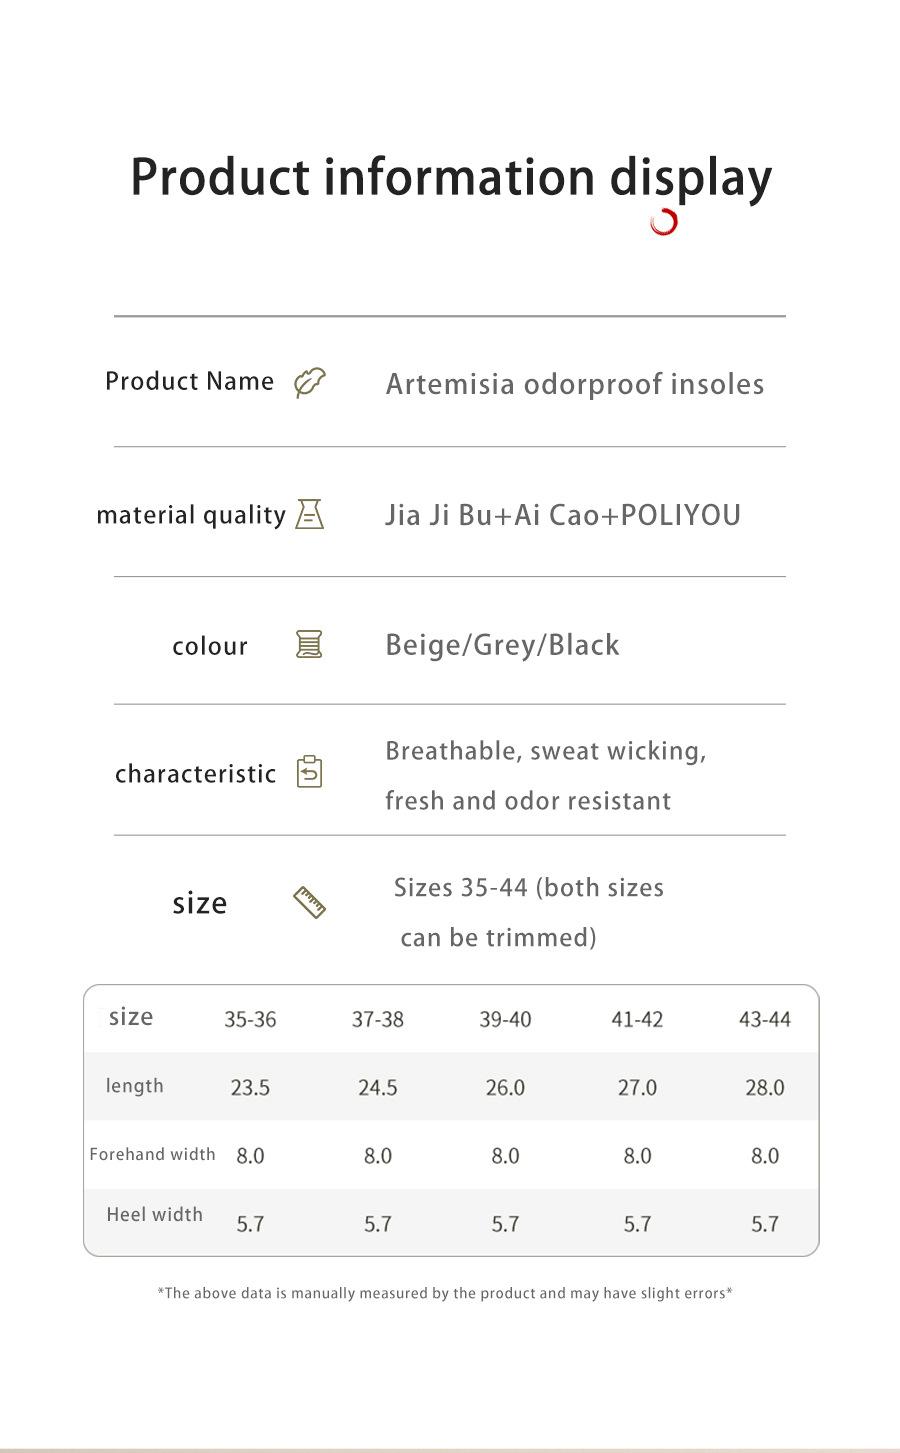Click the length value 28.0

coord(765,1088)
